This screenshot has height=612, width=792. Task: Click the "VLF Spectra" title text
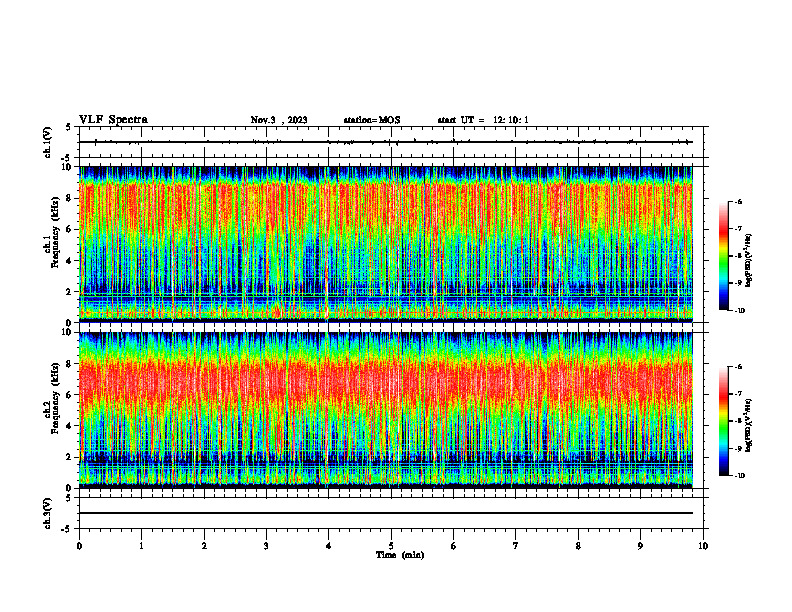[x=113, y=120]
